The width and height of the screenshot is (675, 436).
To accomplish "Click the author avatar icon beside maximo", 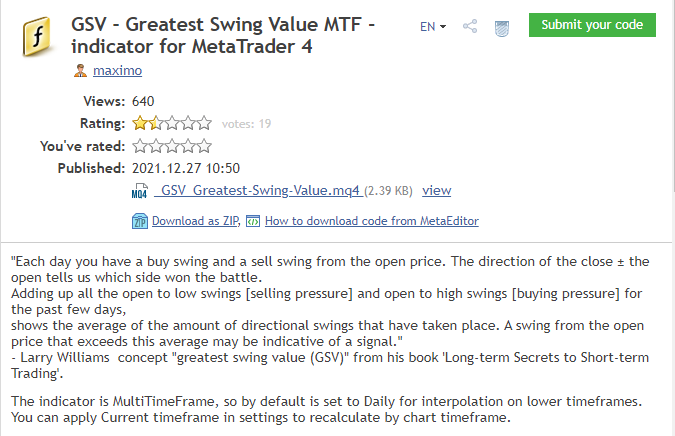I will (x=82, y=71).
